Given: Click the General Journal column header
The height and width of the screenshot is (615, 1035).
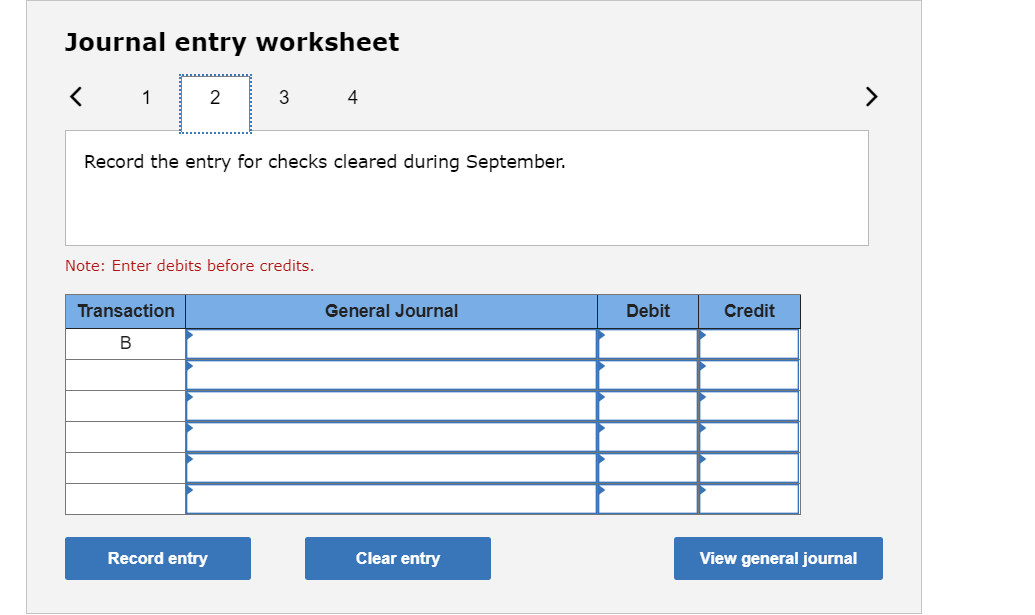Looking at the screenshot, I should [x=391, y=311].
